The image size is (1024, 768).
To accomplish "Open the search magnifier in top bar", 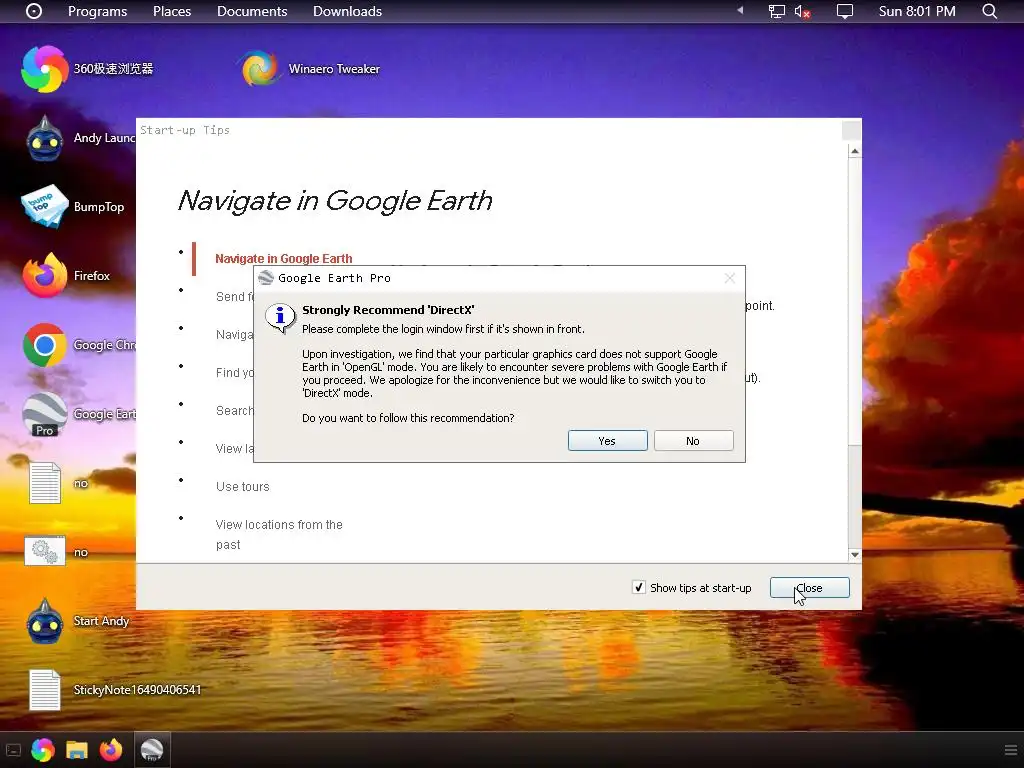I will [x=990, y=11].
